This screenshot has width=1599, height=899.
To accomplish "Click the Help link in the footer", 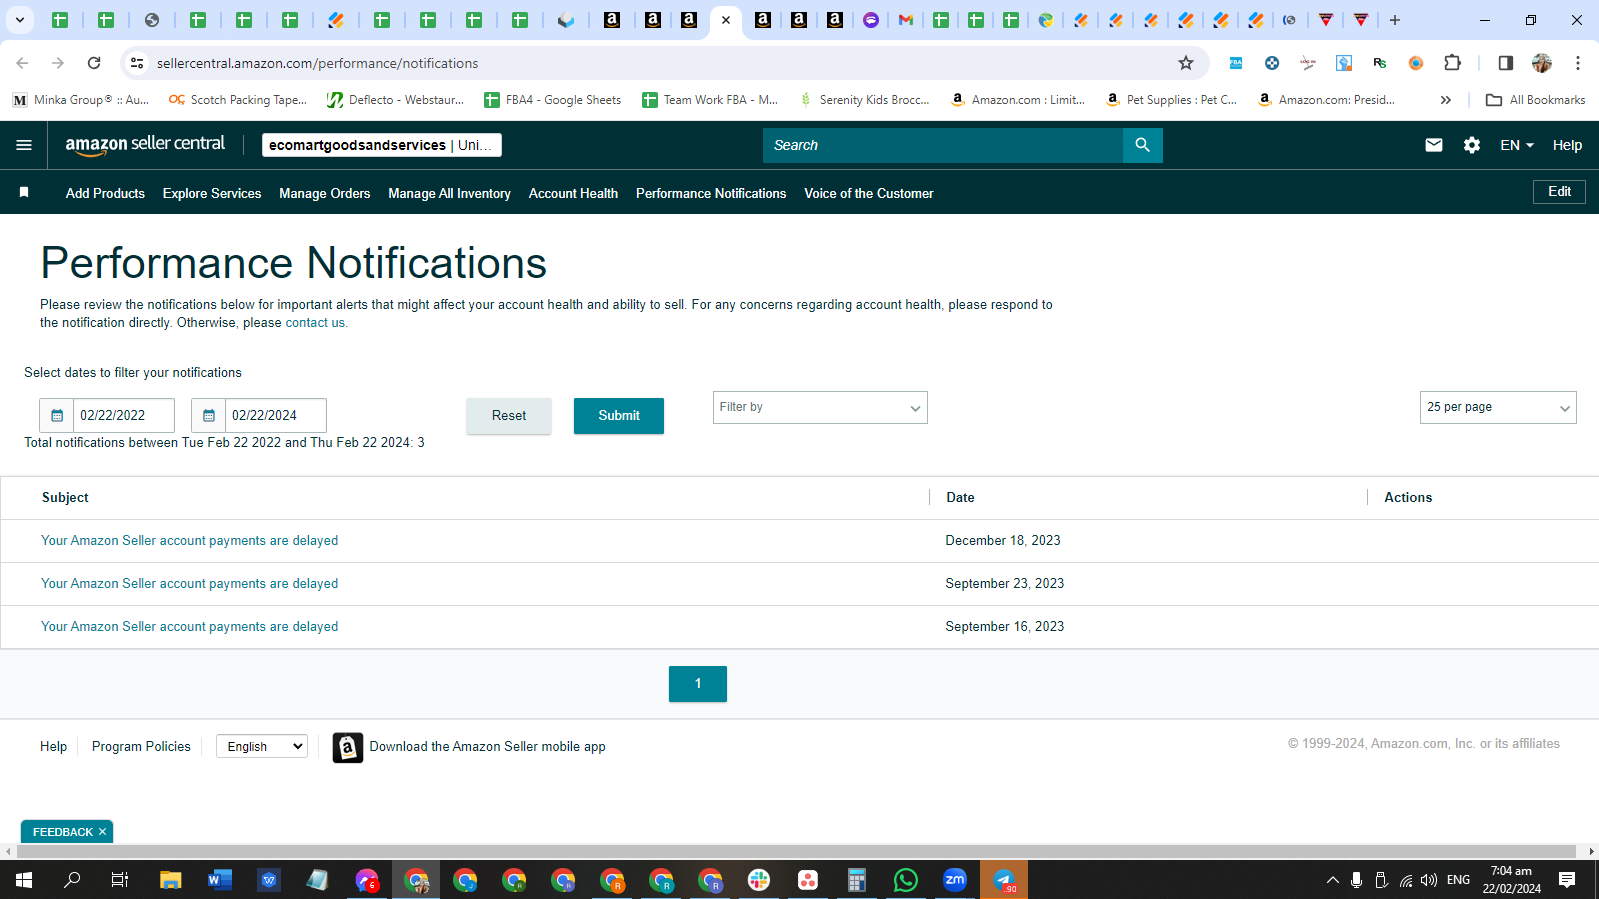I will point(53,747).
